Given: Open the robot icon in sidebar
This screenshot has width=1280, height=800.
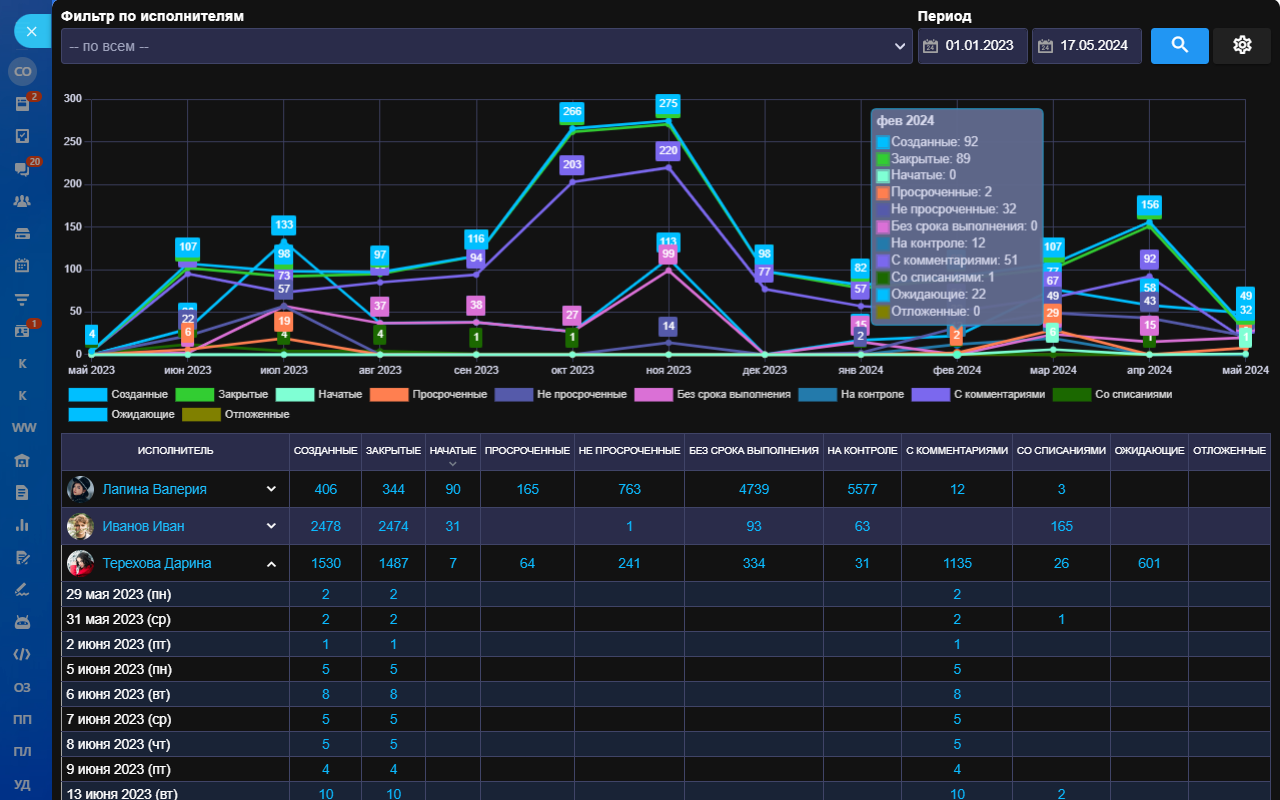Looking at the screenshot, I should coord(22,622).
